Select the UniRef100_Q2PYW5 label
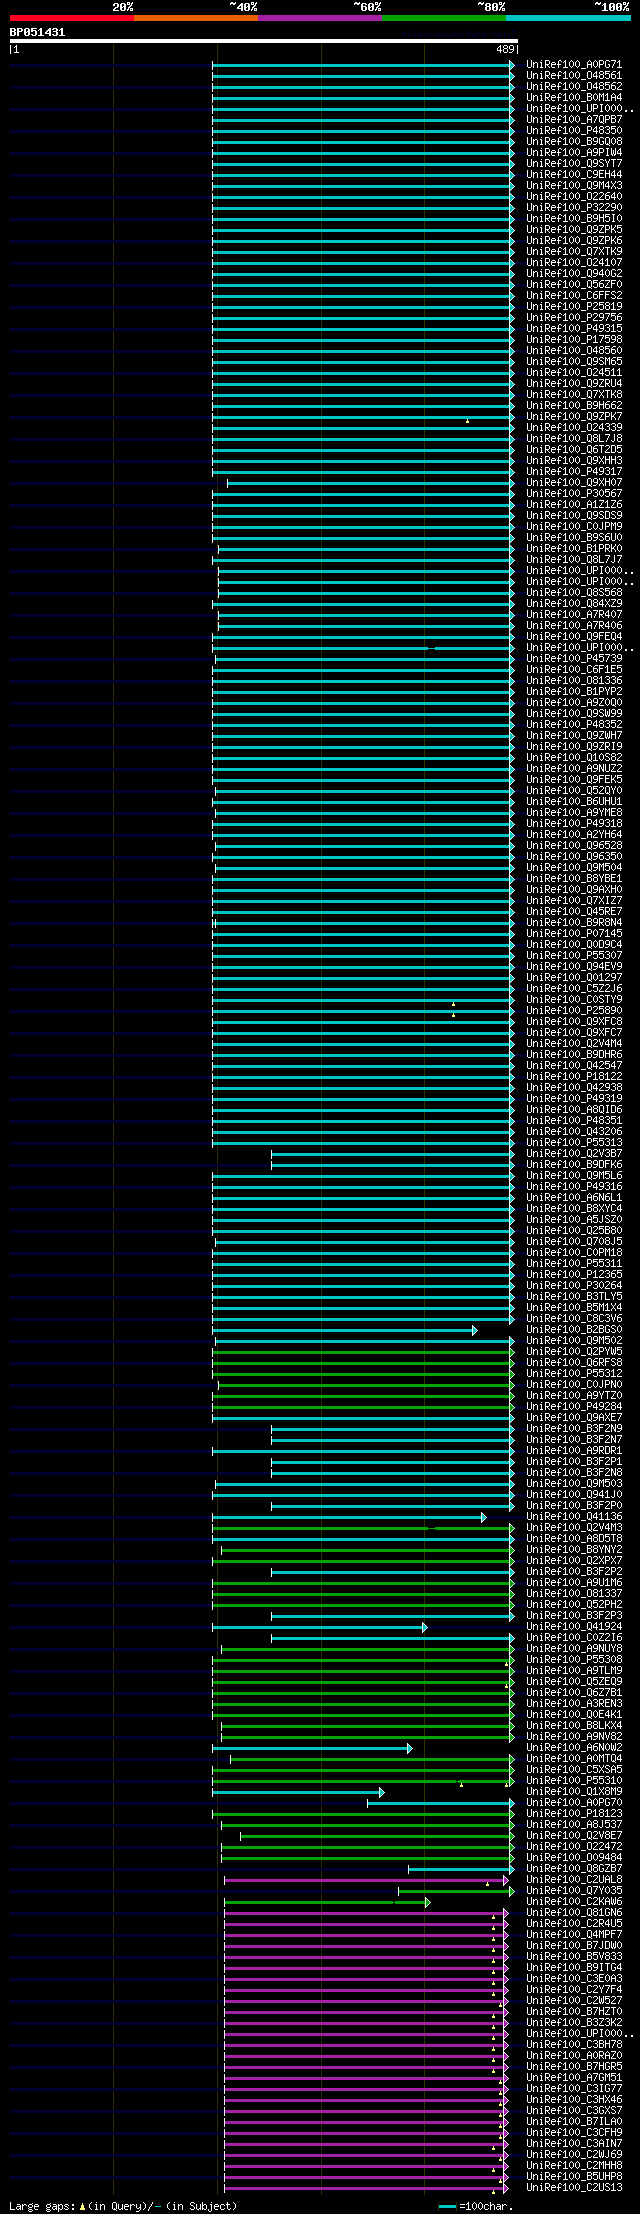 pos(574,1352)
